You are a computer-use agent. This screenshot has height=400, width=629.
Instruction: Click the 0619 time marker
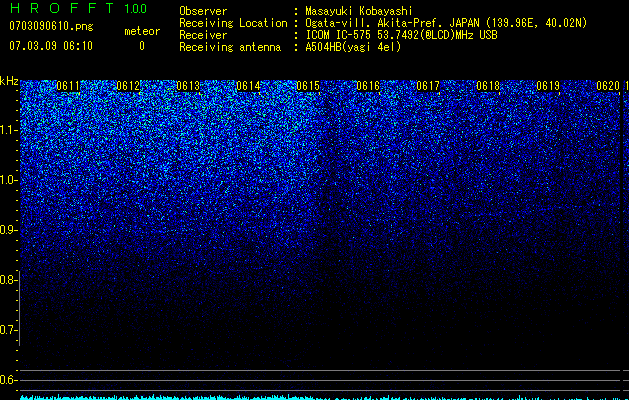click(x=548, y=86)
